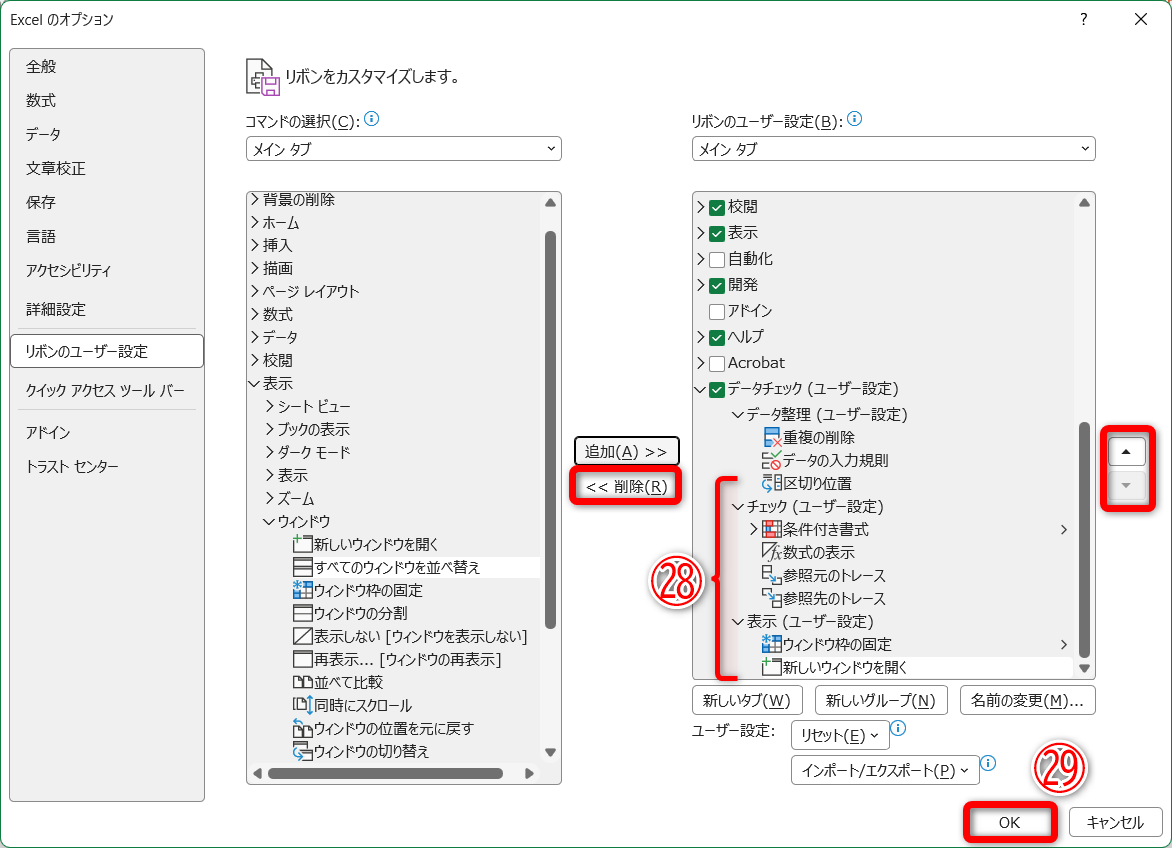The image size is (1172, 848).
Task: Click the 名前の変更 button
Action: [1027, 700]
